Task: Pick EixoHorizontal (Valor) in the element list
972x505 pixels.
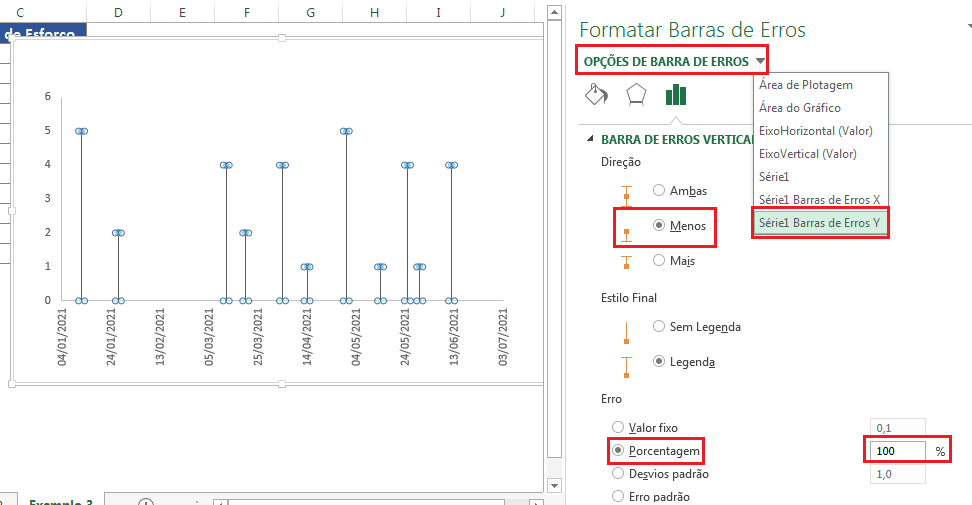Action: click(815, 131)
